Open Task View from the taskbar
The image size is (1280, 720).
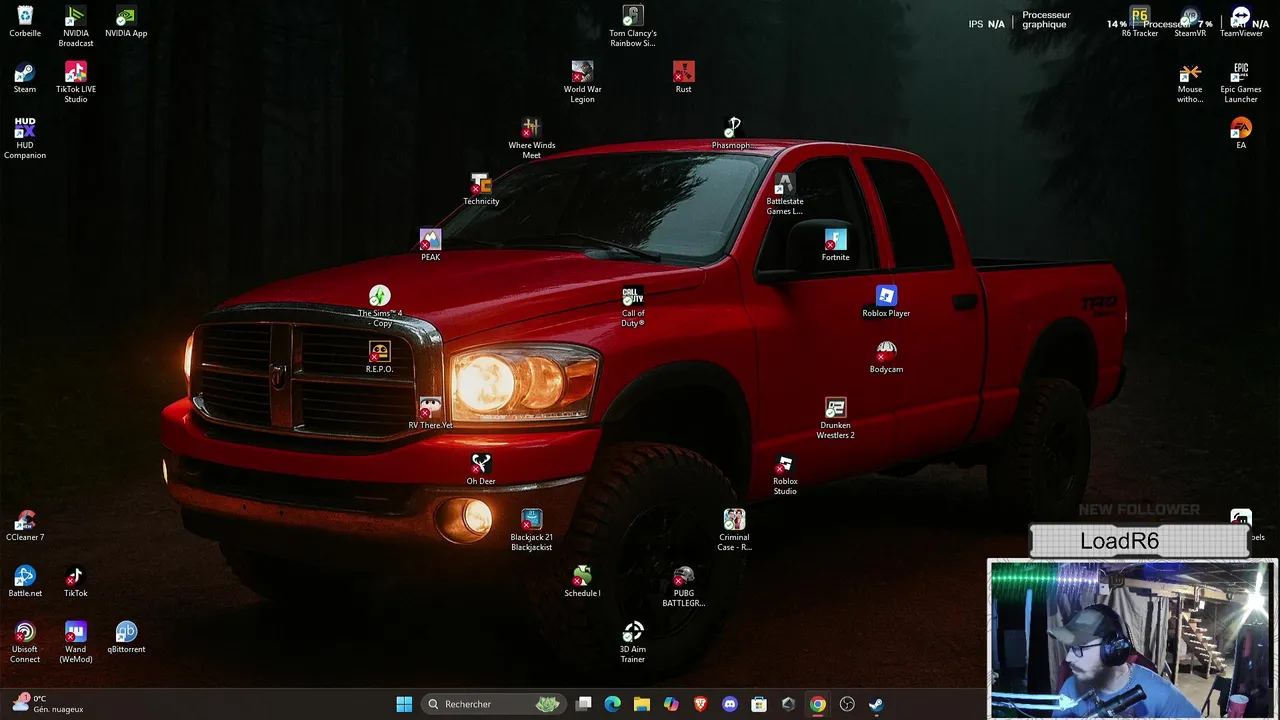tap(584, 704)
